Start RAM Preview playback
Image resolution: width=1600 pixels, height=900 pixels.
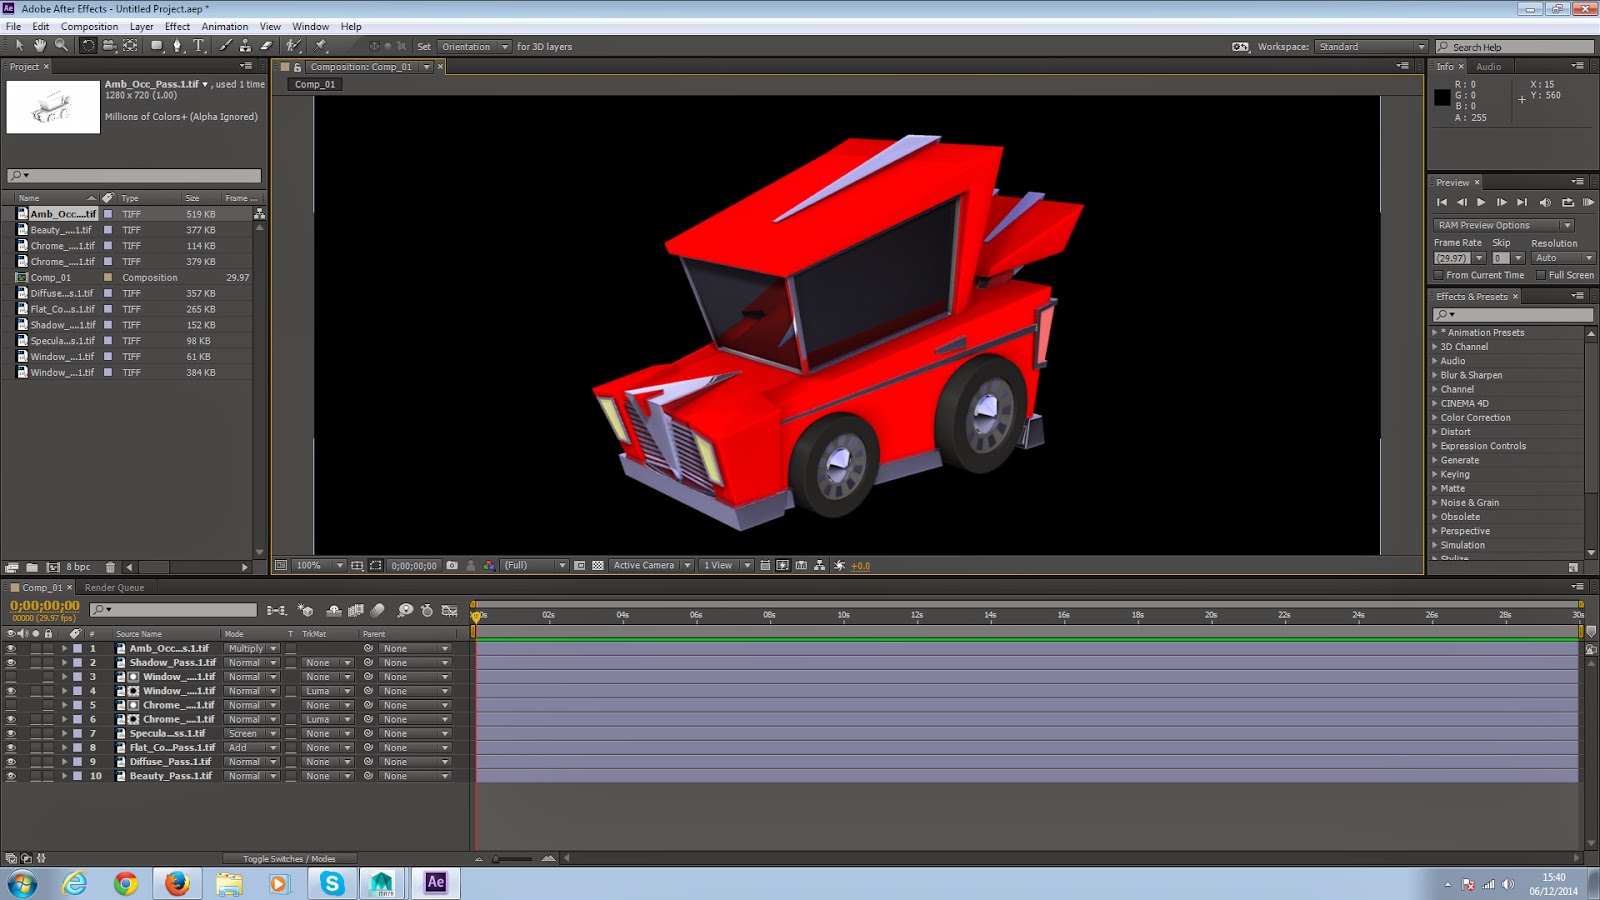tap(1588, 202)
